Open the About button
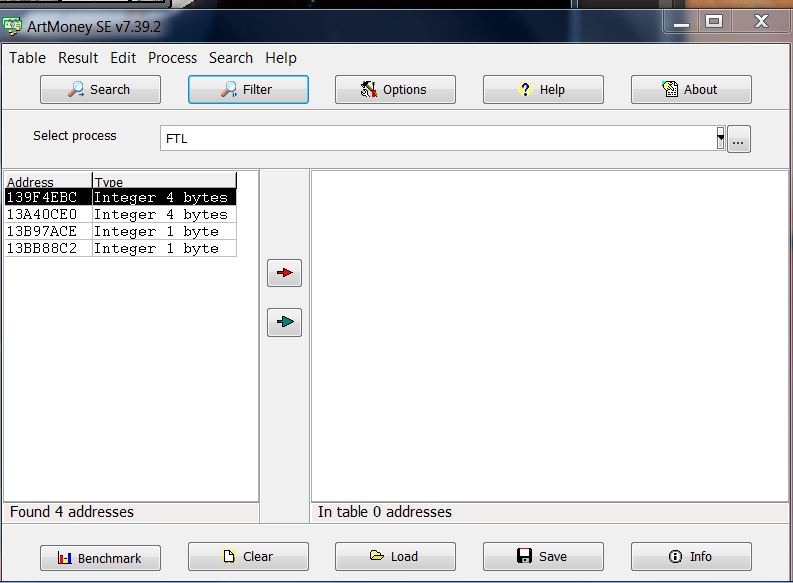 point(691,89)
